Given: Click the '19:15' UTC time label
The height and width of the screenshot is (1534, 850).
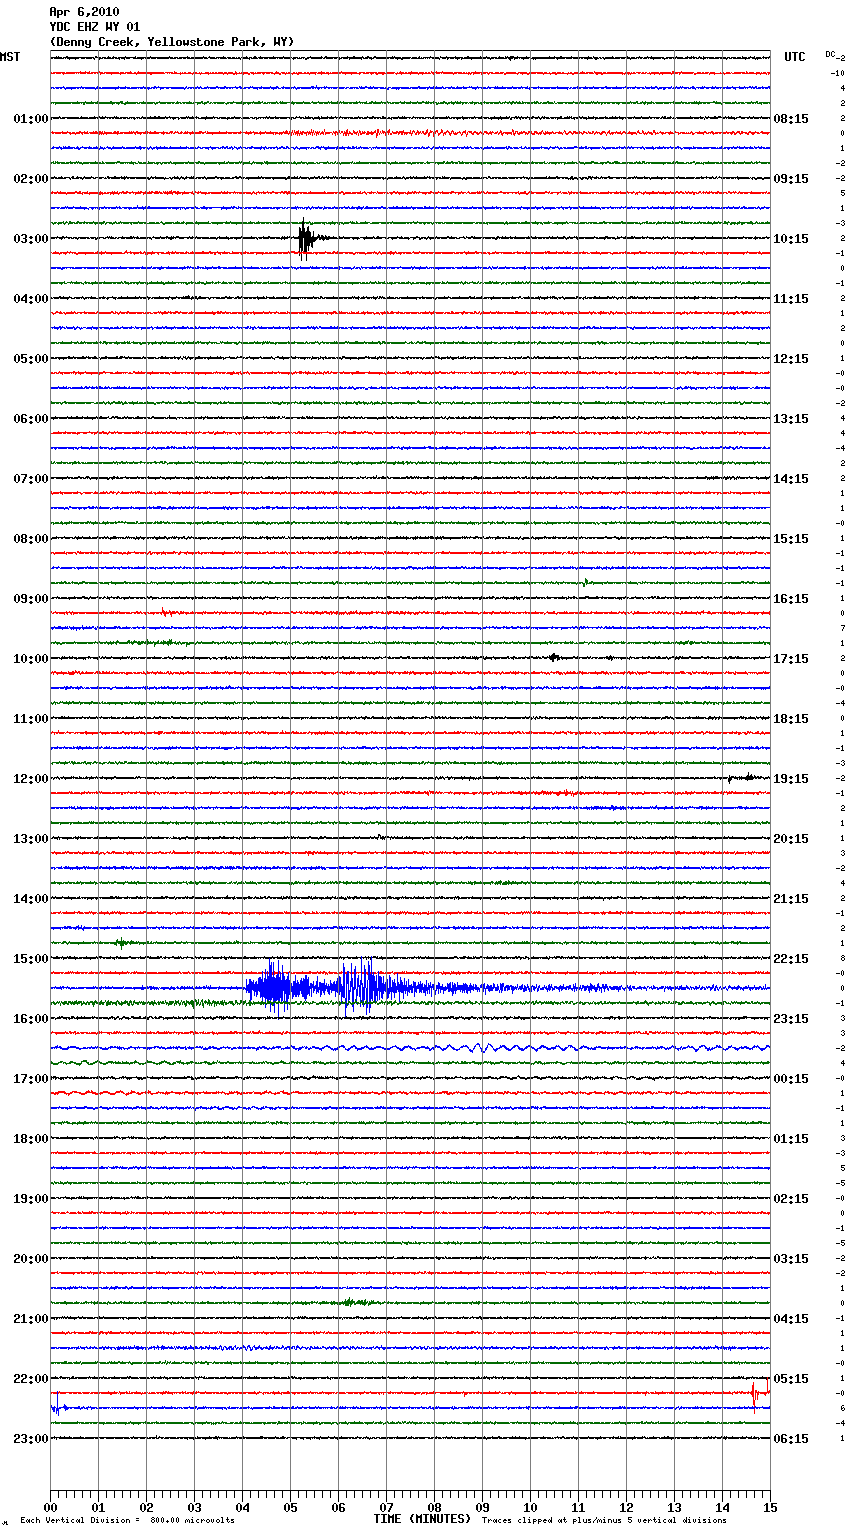Looking at the screenshot, I should click(x=791, y=779).
